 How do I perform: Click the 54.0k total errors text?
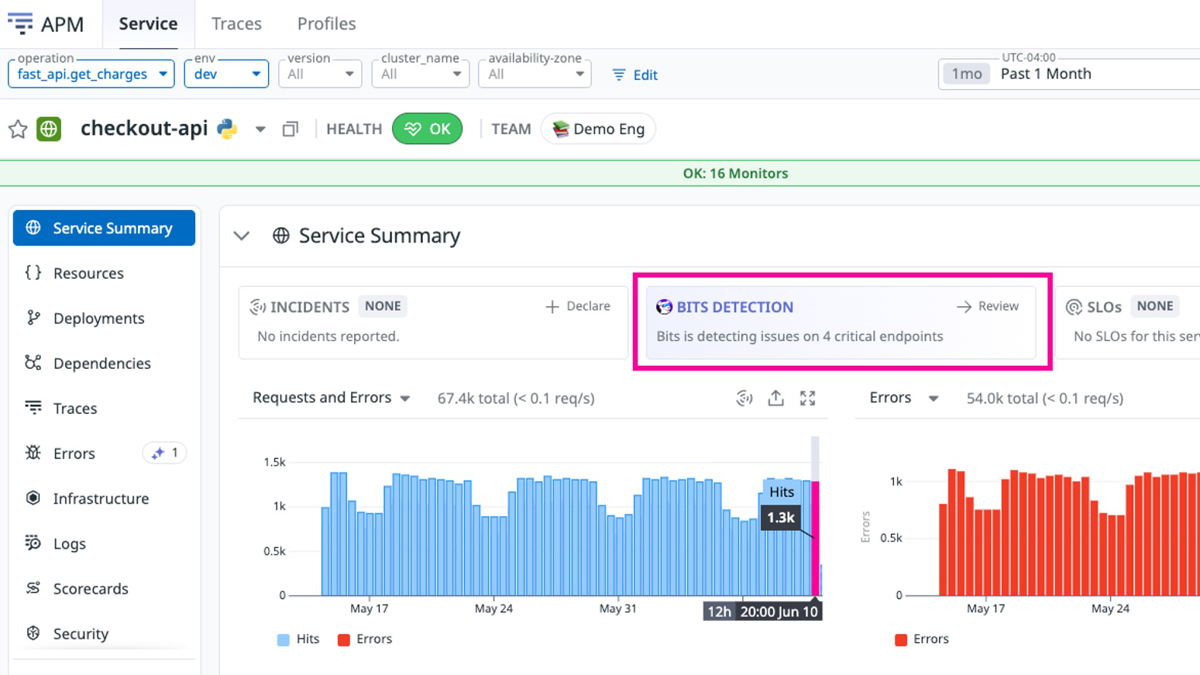[x=1045, y=398]
